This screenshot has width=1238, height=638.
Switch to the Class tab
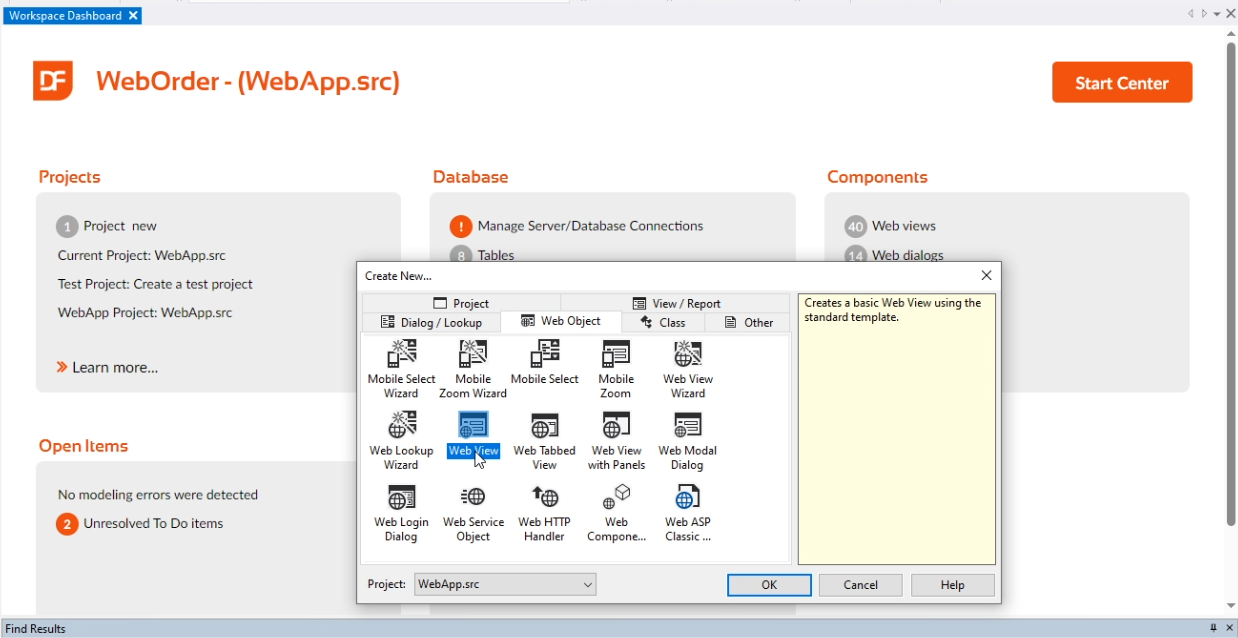click(x=663, y=323)
